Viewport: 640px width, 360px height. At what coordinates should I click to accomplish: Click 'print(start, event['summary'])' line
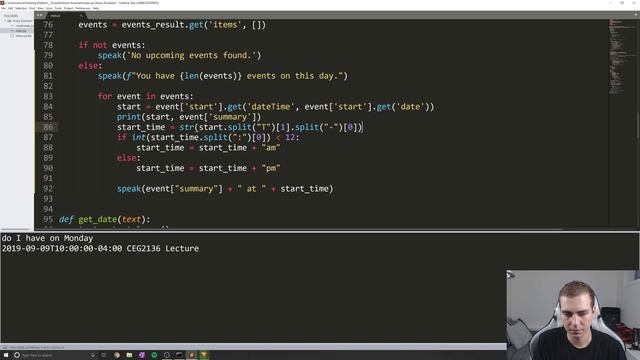pos(189,117)
